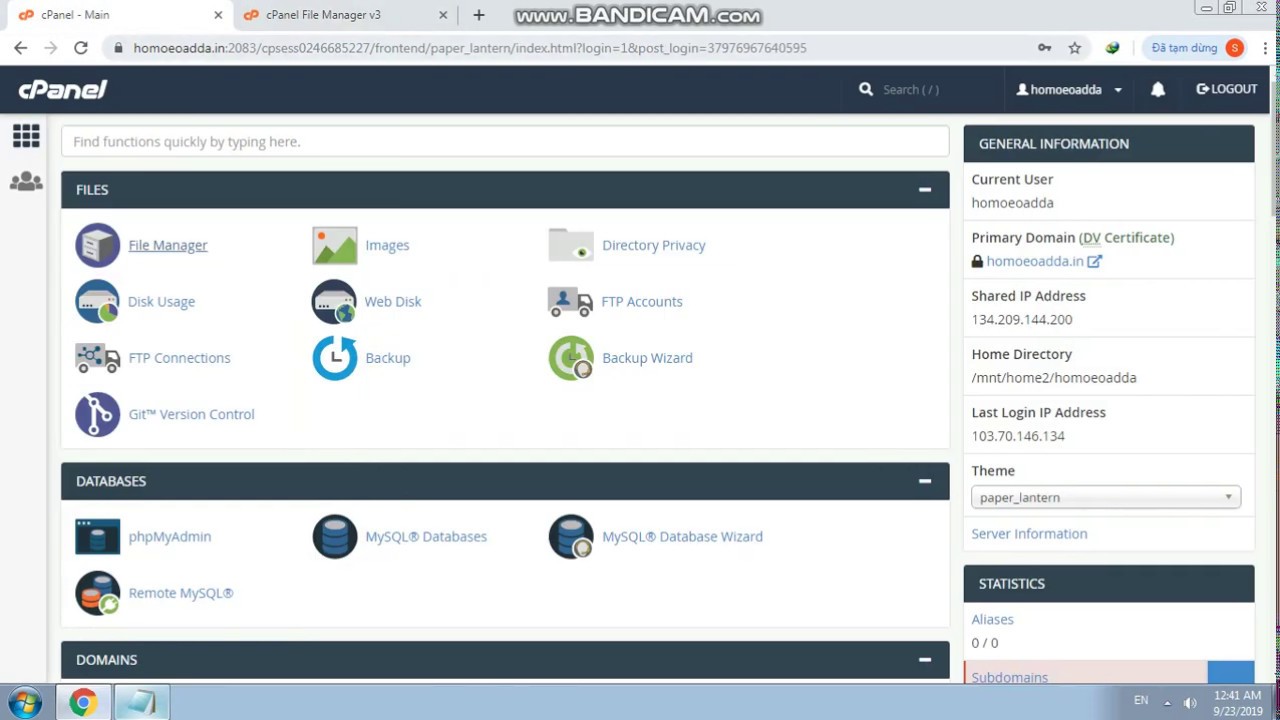Click the browser reload button
1280x720 pixels.
81,48
